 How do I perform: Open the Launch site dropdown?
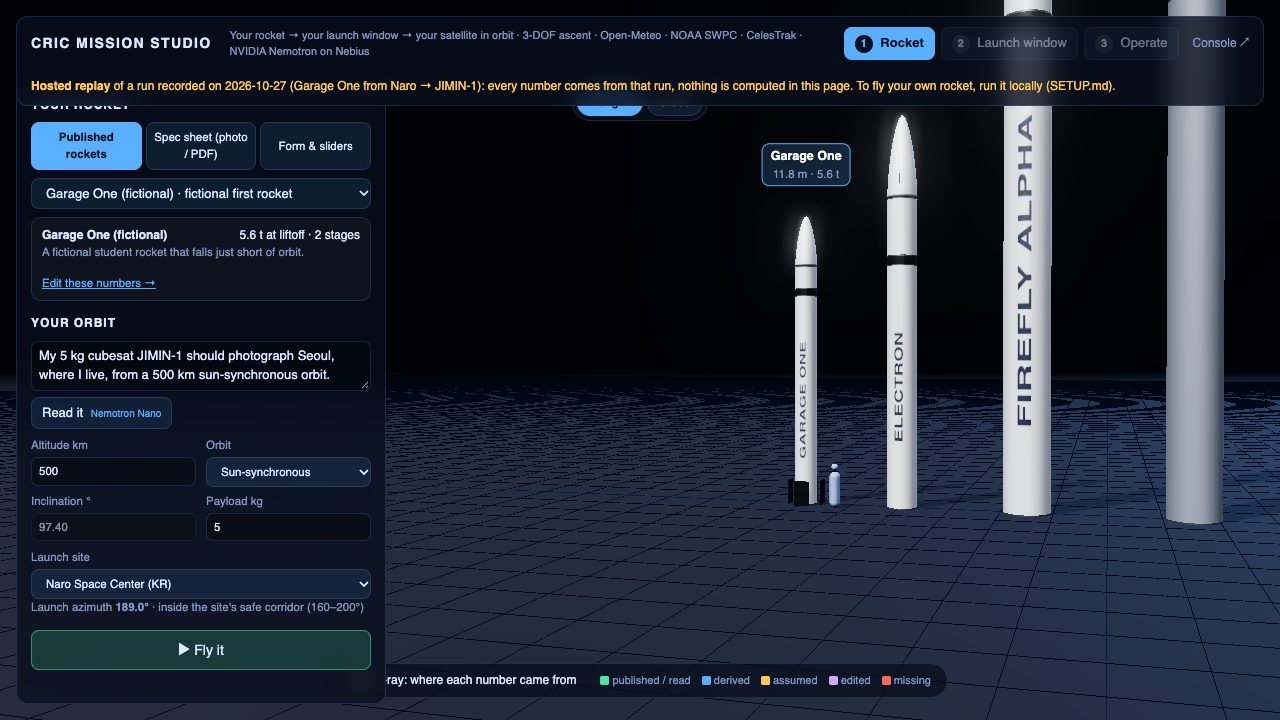(x=201, y=584)
